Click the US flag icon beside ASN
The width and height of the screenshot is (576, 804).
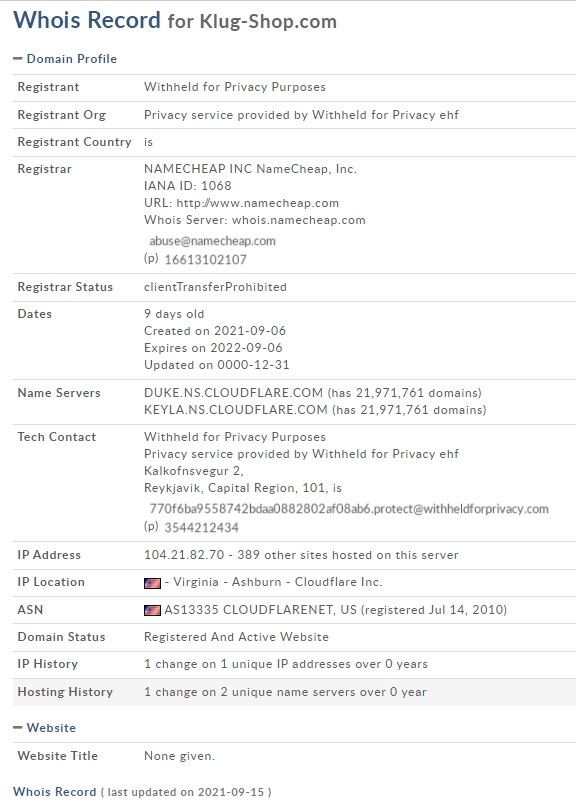[x=152, y=610]
